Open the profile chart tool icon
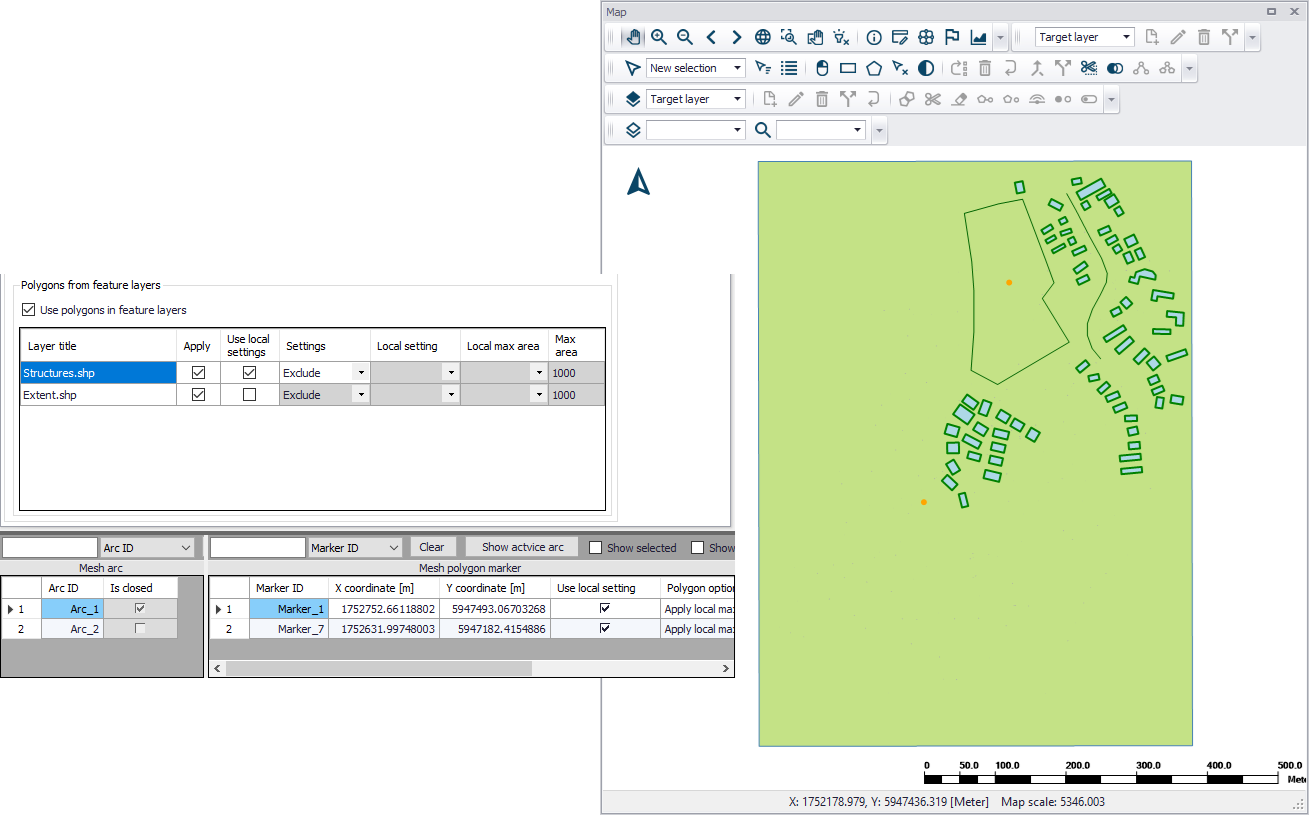The image size is (1309, 815). [978, 37]
